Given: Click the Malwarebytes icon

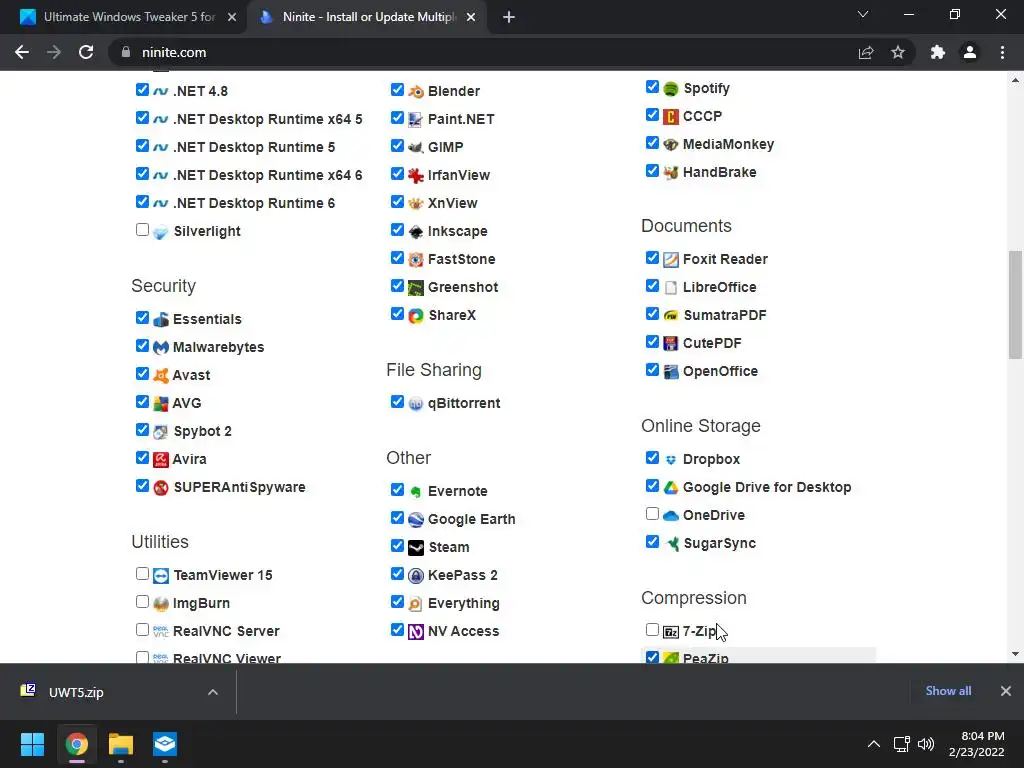Looking at the screenshot, I should [161, 348].
